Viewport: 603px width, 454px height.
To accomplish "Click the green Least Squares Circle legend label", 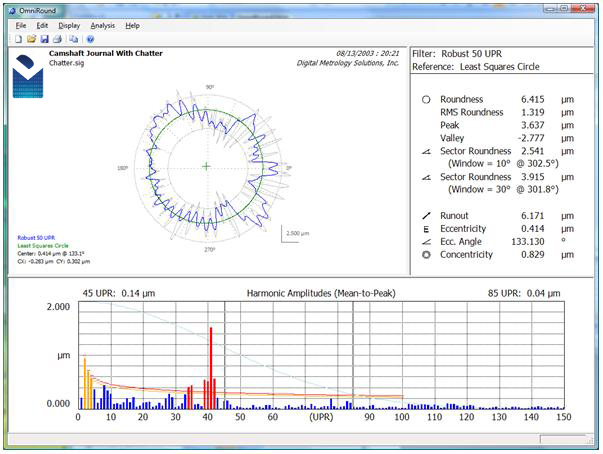I will coord(43,246).
